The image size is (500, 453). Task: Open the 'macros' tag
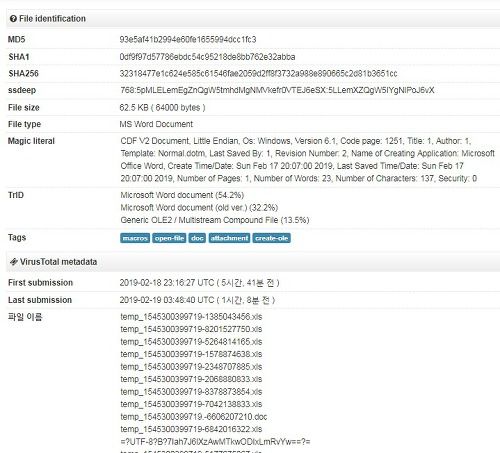coord(135,238)
